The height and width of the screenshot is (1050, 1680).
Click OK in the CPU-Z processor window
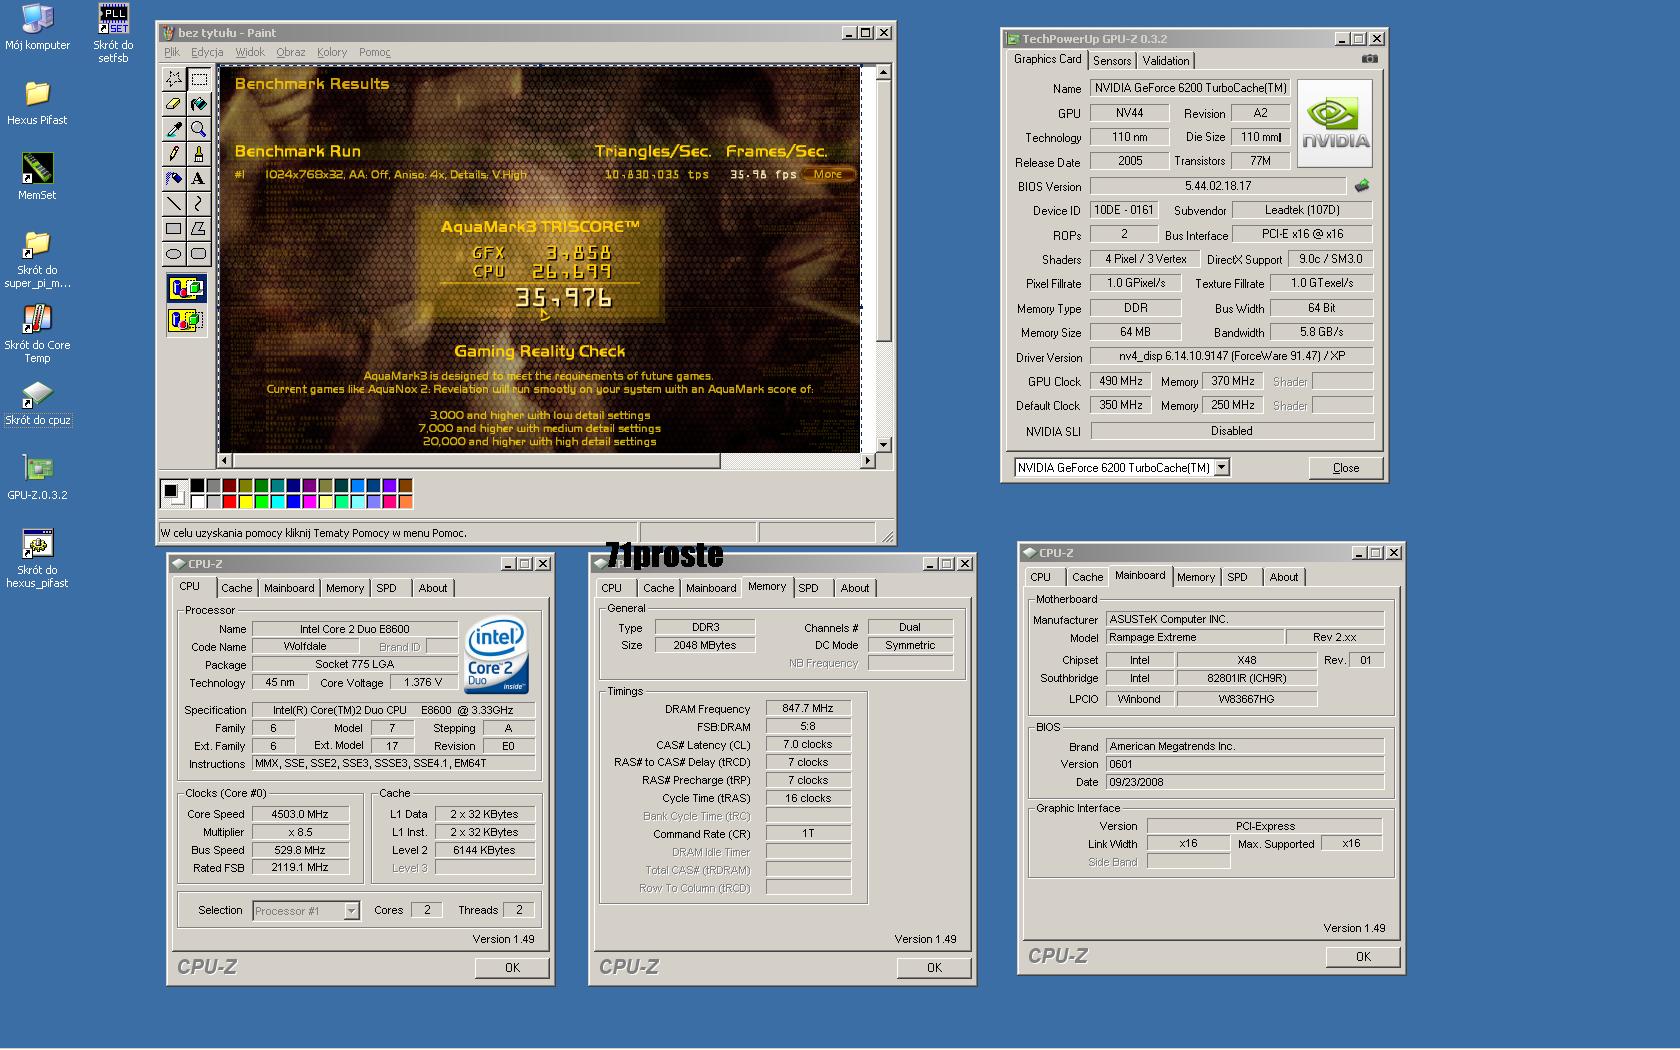(512, 967)
